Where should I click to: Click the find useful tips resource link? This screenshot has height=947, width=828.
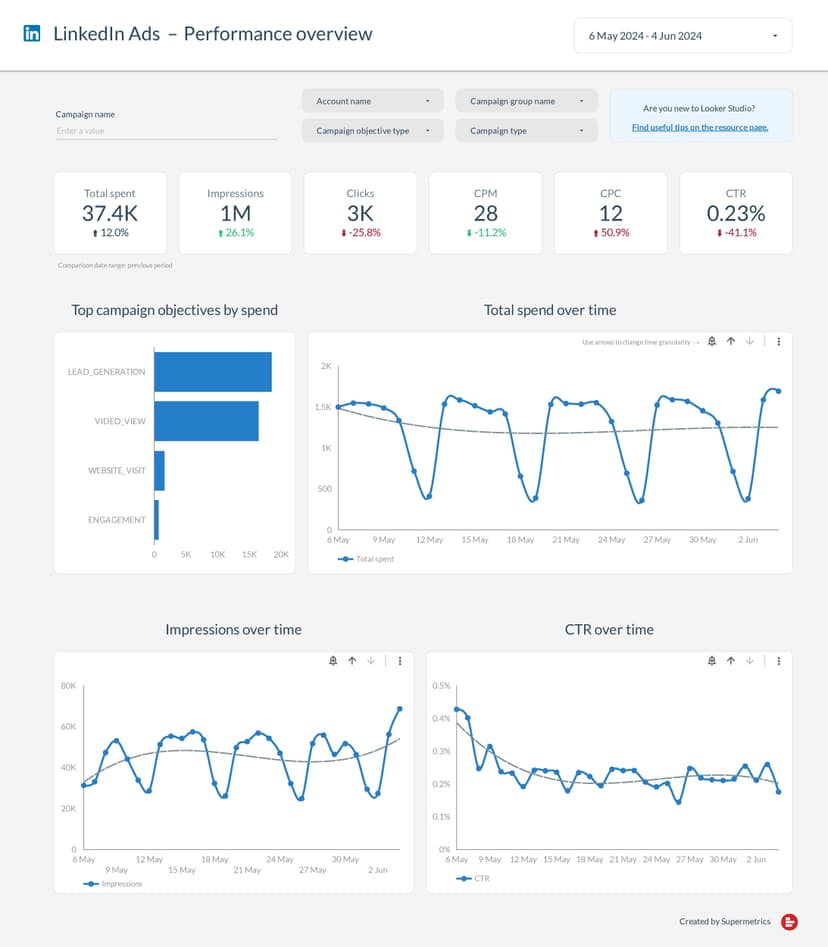[x=701, y=127]
